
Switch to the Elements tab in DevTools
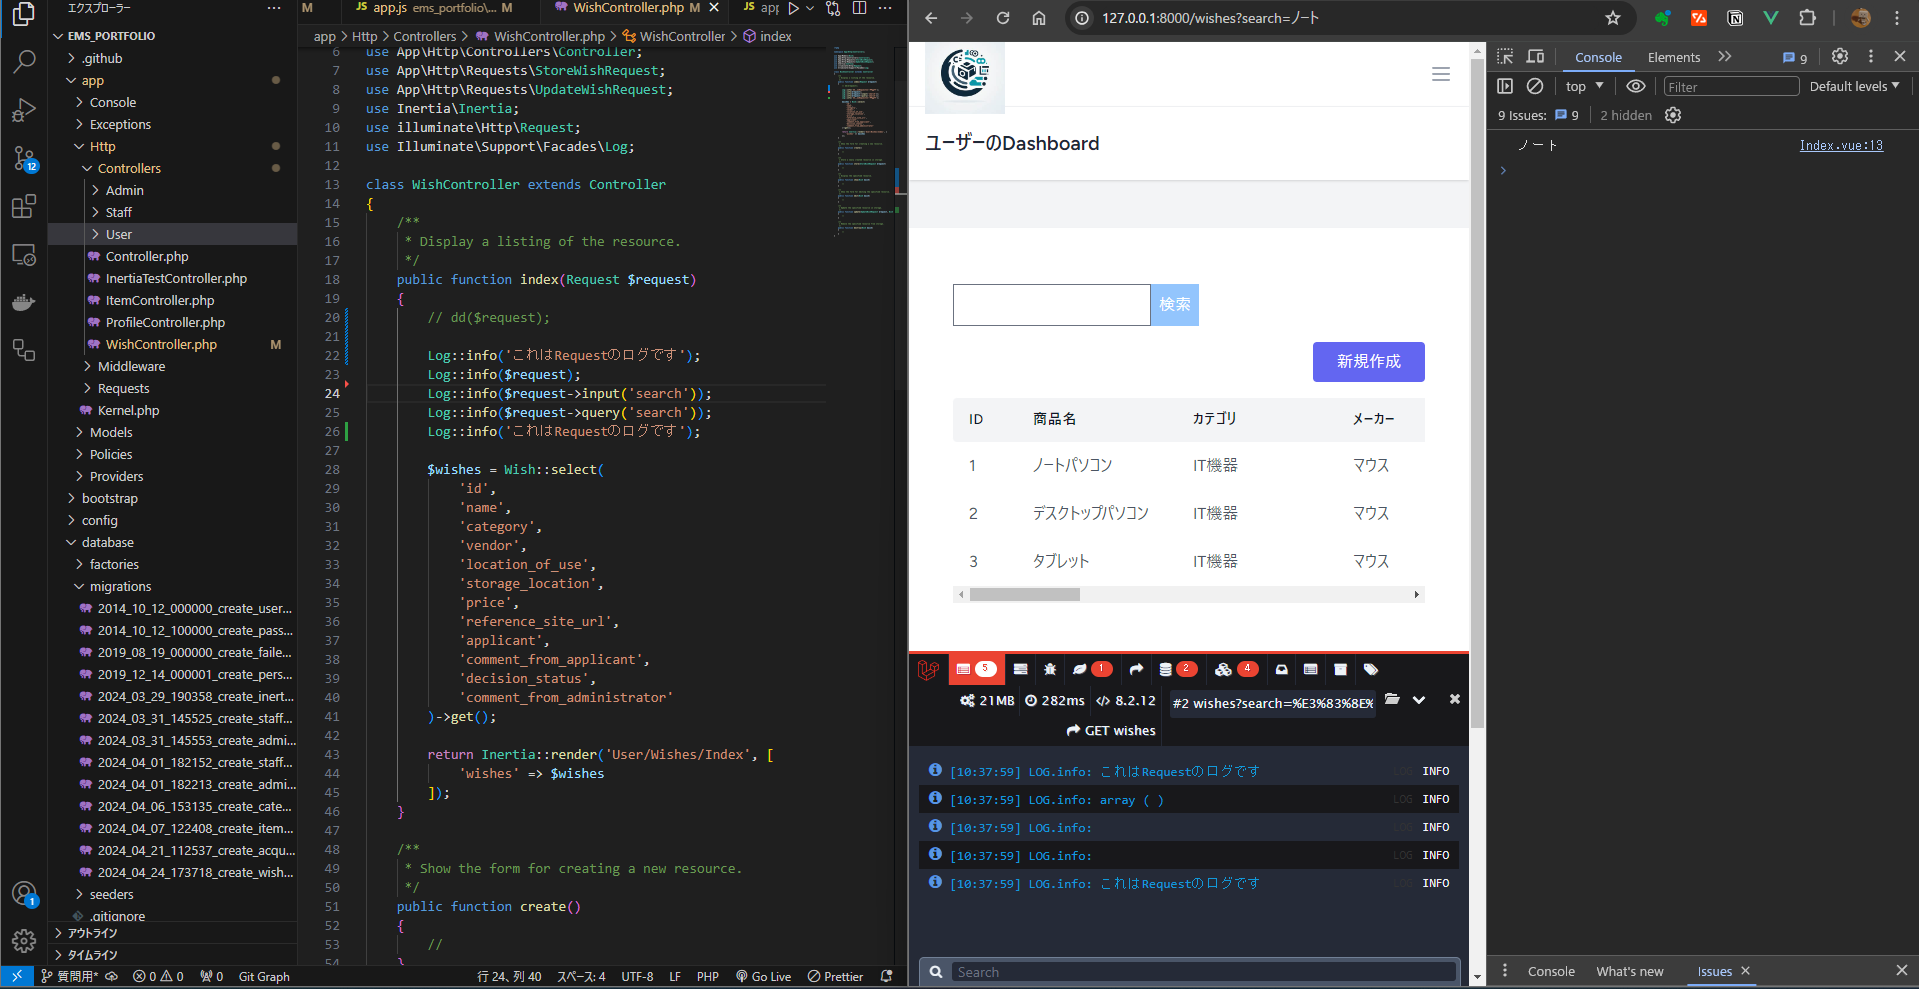click(1673, 58)
